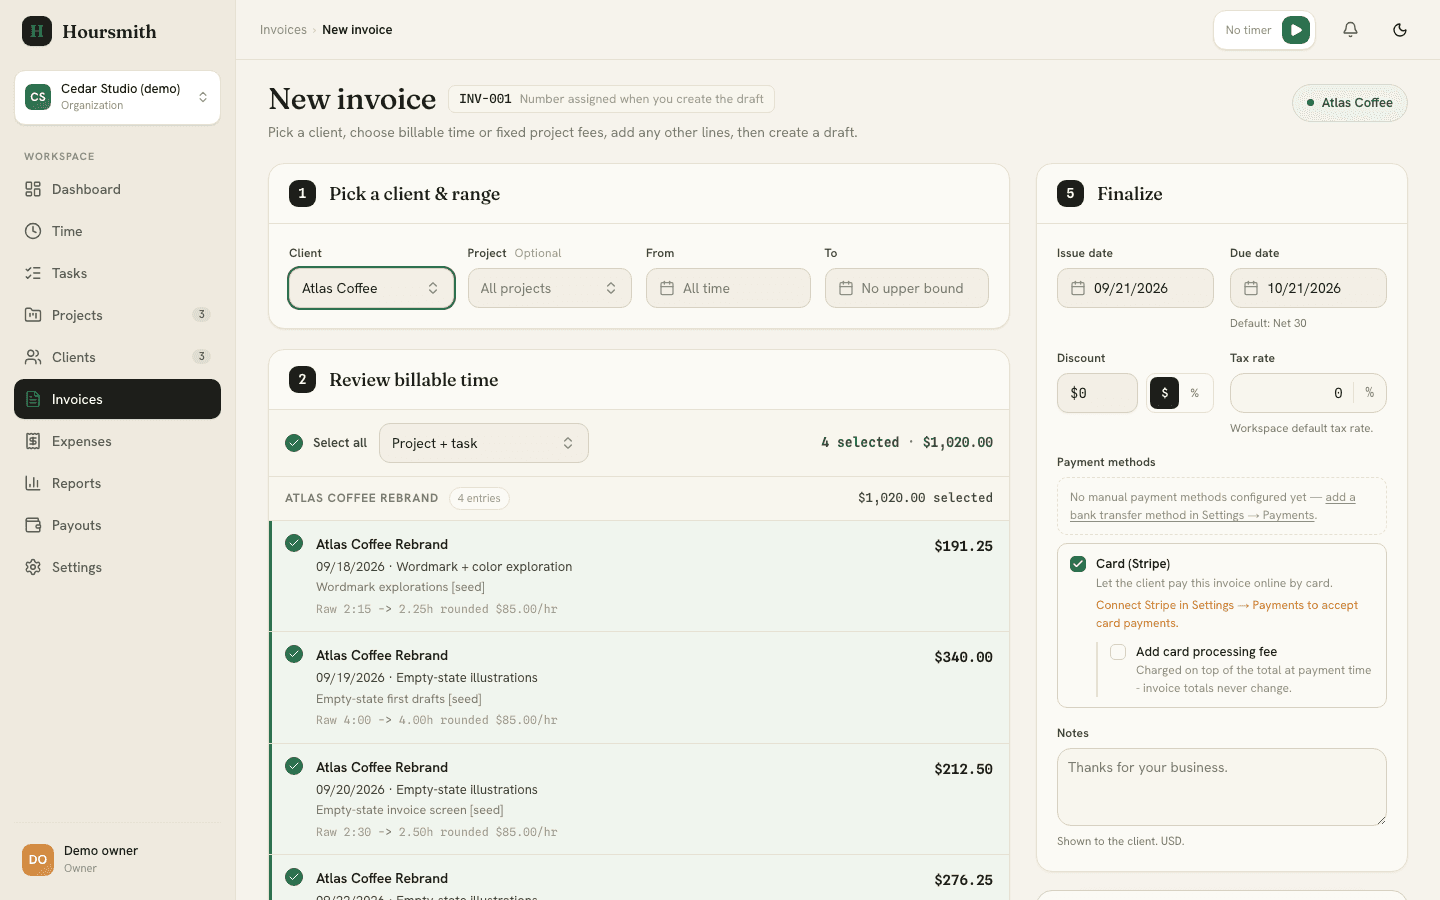This screenshot has height=900, width=1440.
Task: Click the Expenses receipt icon
Action: (33, 441)
